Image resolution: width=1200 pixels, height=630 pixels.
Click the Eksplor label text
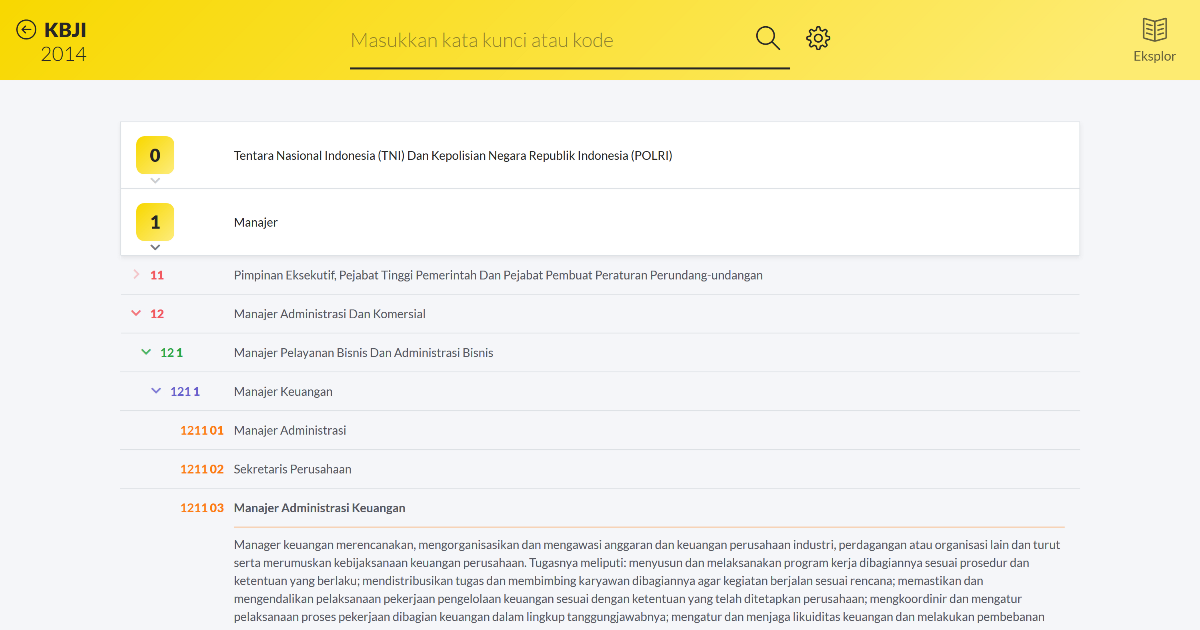tap(1154, 56)
